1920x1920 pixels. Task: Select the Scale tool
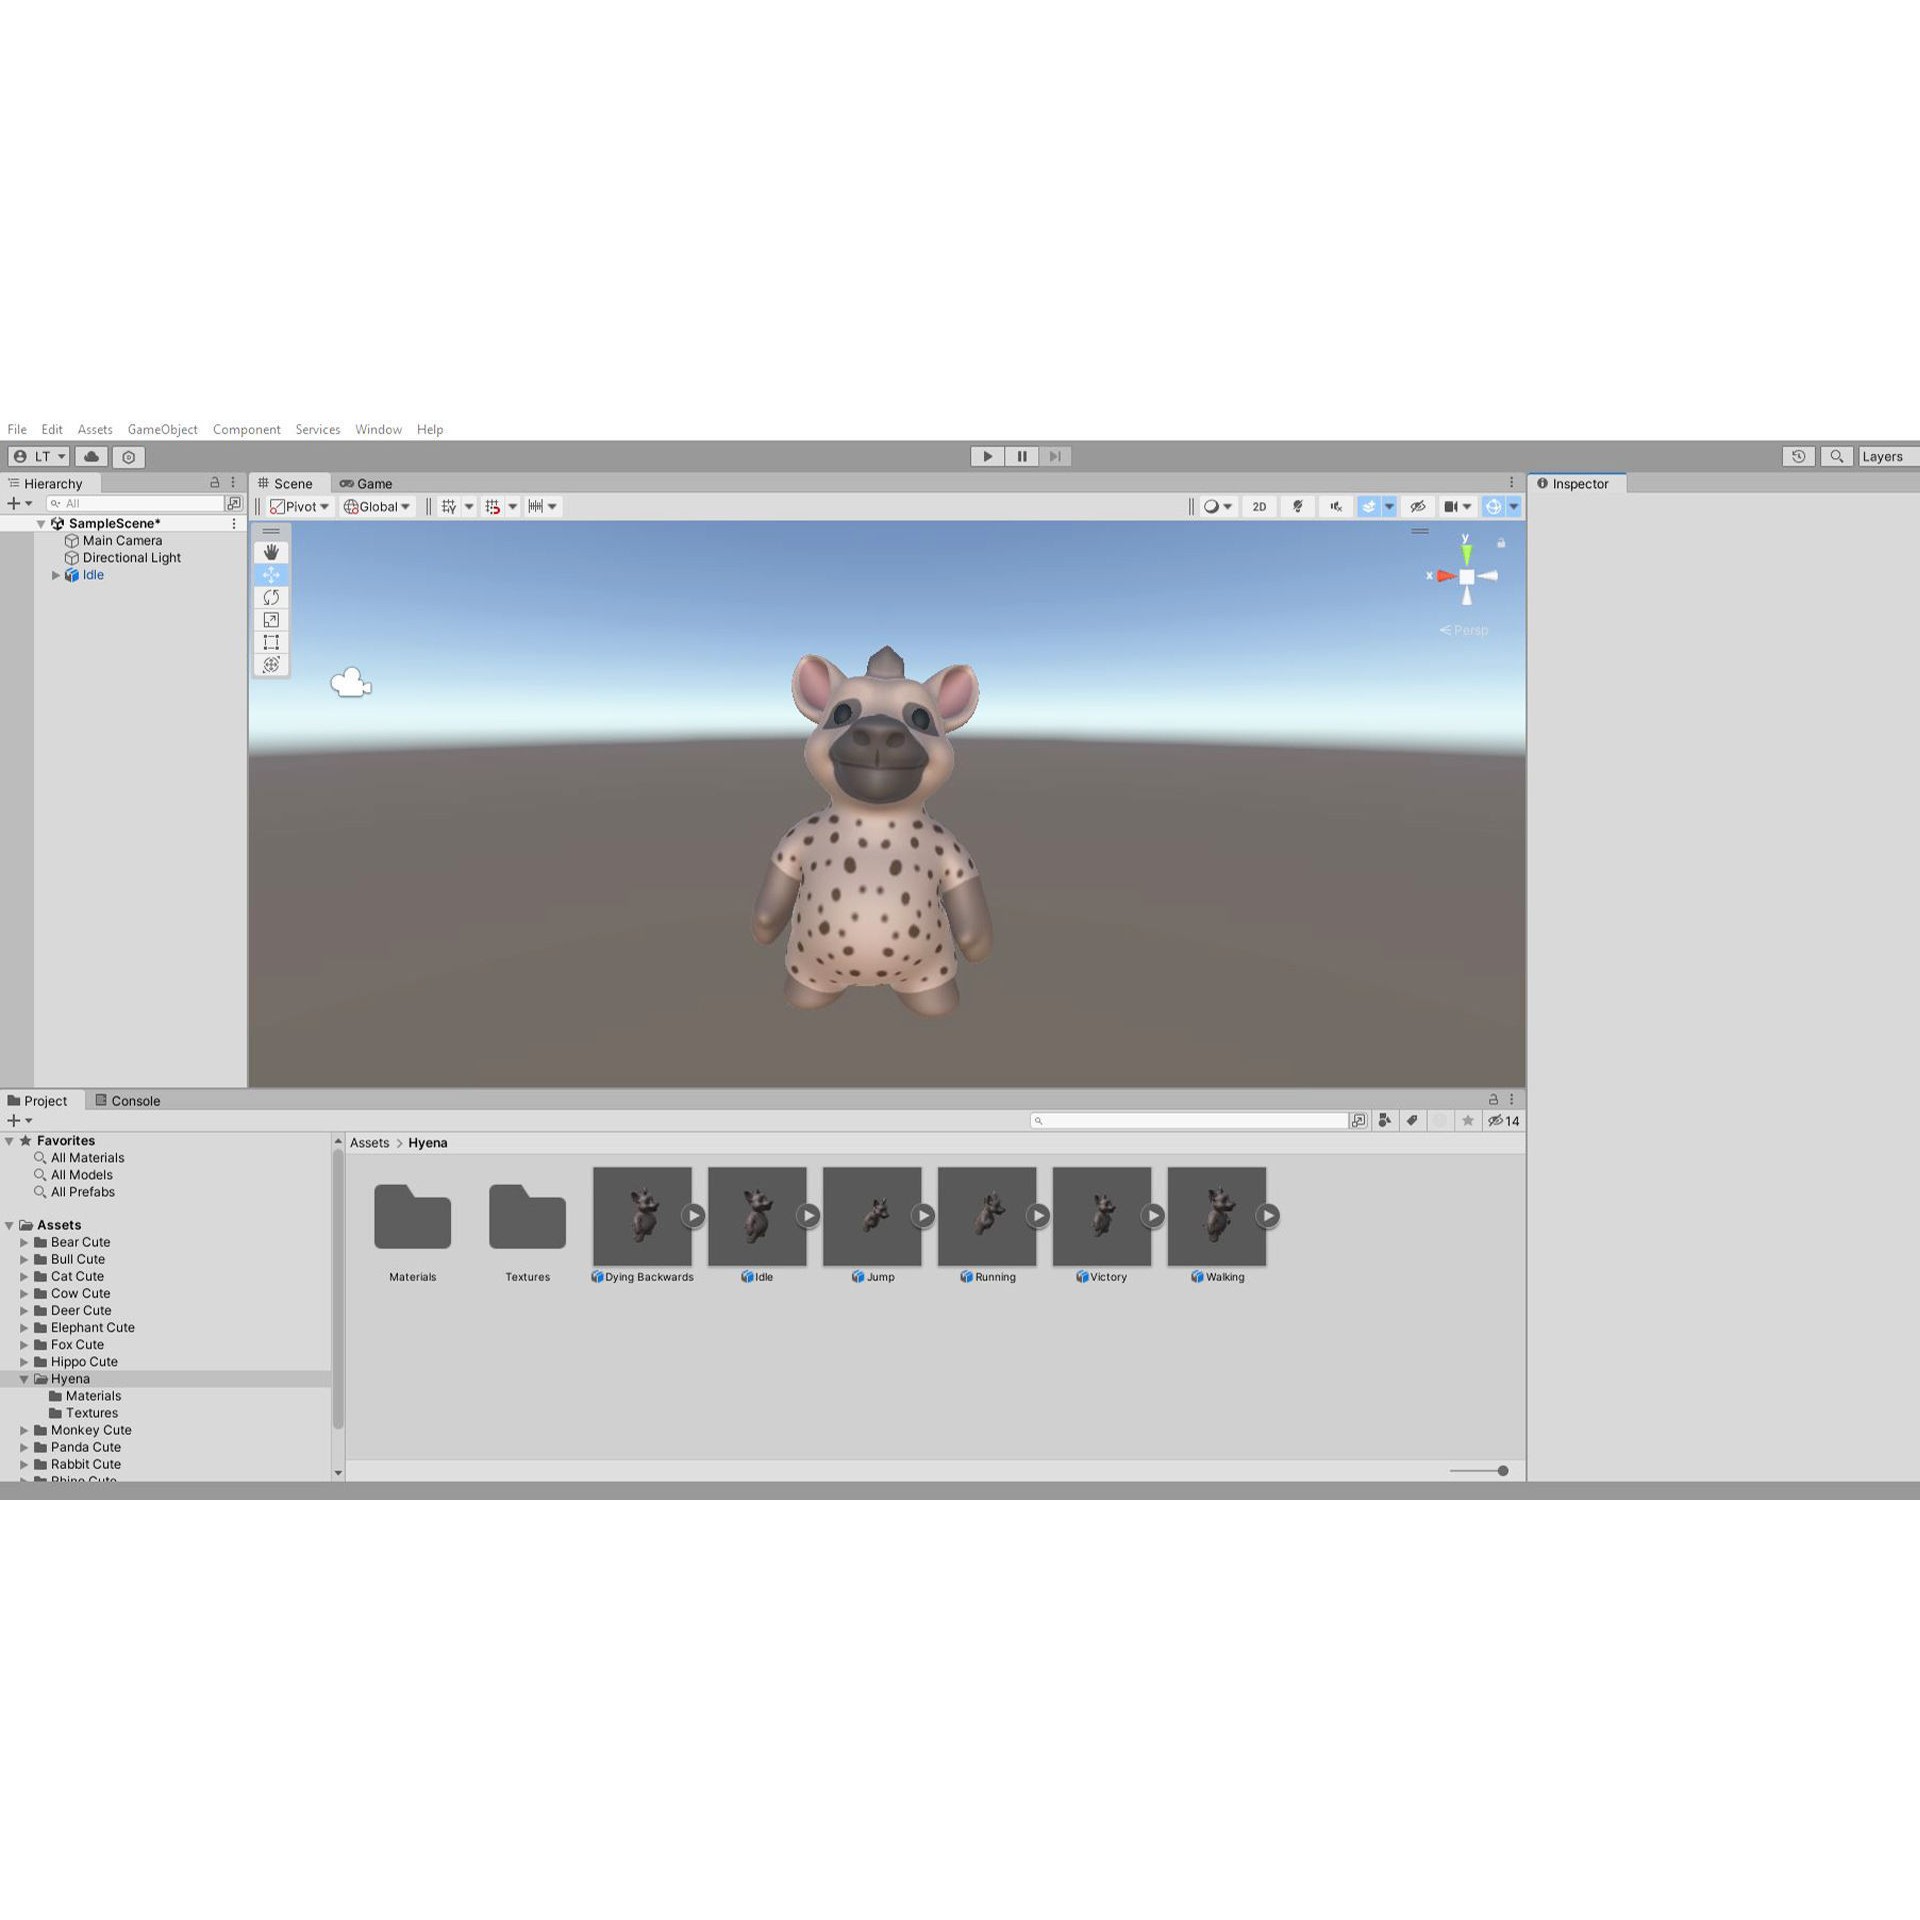(x=271, y=620)
